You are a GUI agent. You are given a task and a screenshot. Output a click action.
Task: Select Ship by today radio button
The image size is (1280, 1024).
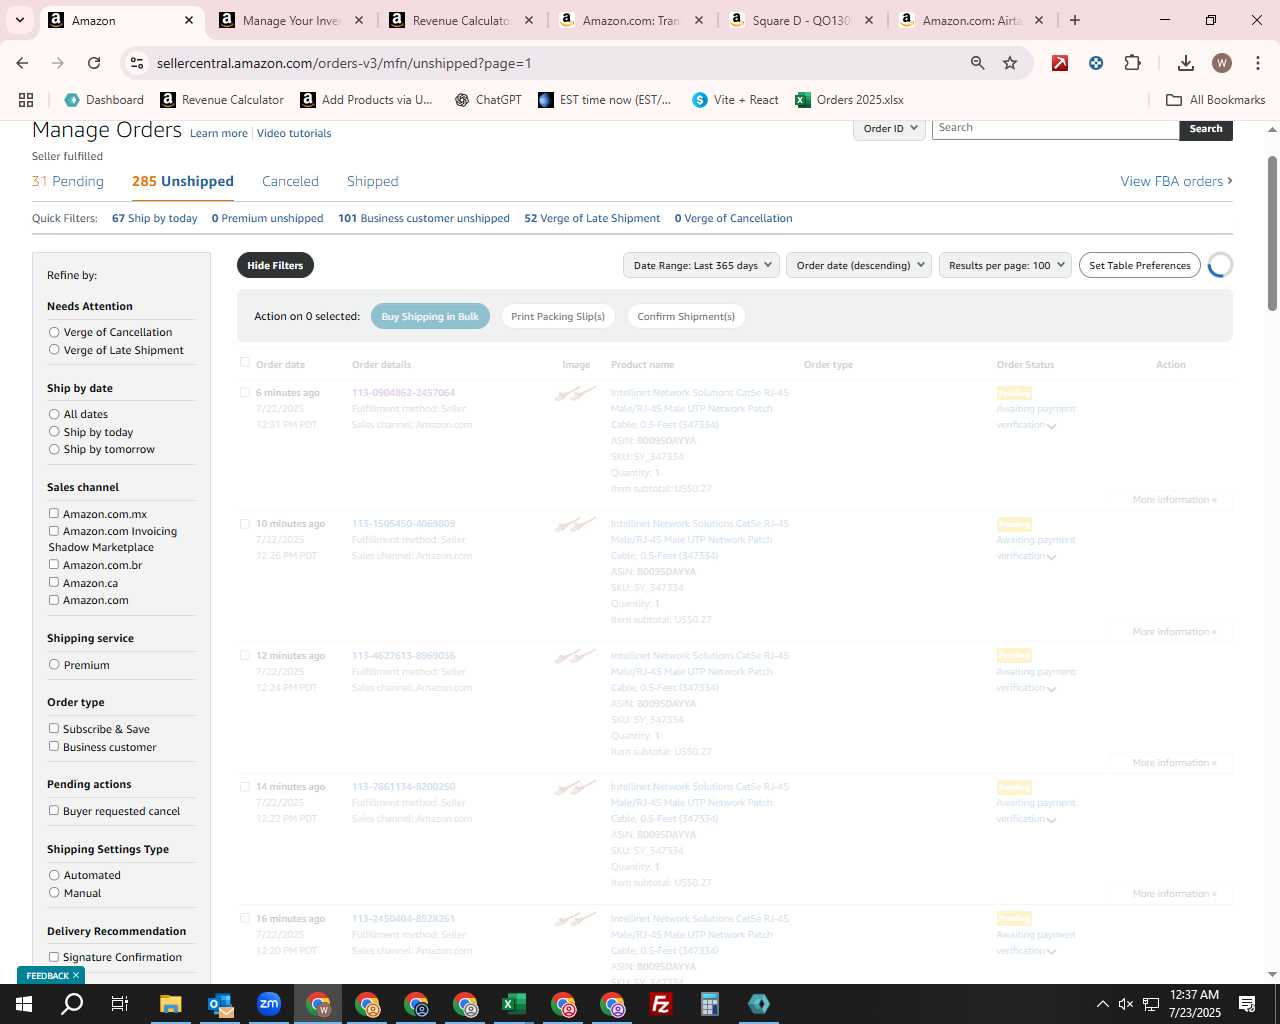pos(54,432)
